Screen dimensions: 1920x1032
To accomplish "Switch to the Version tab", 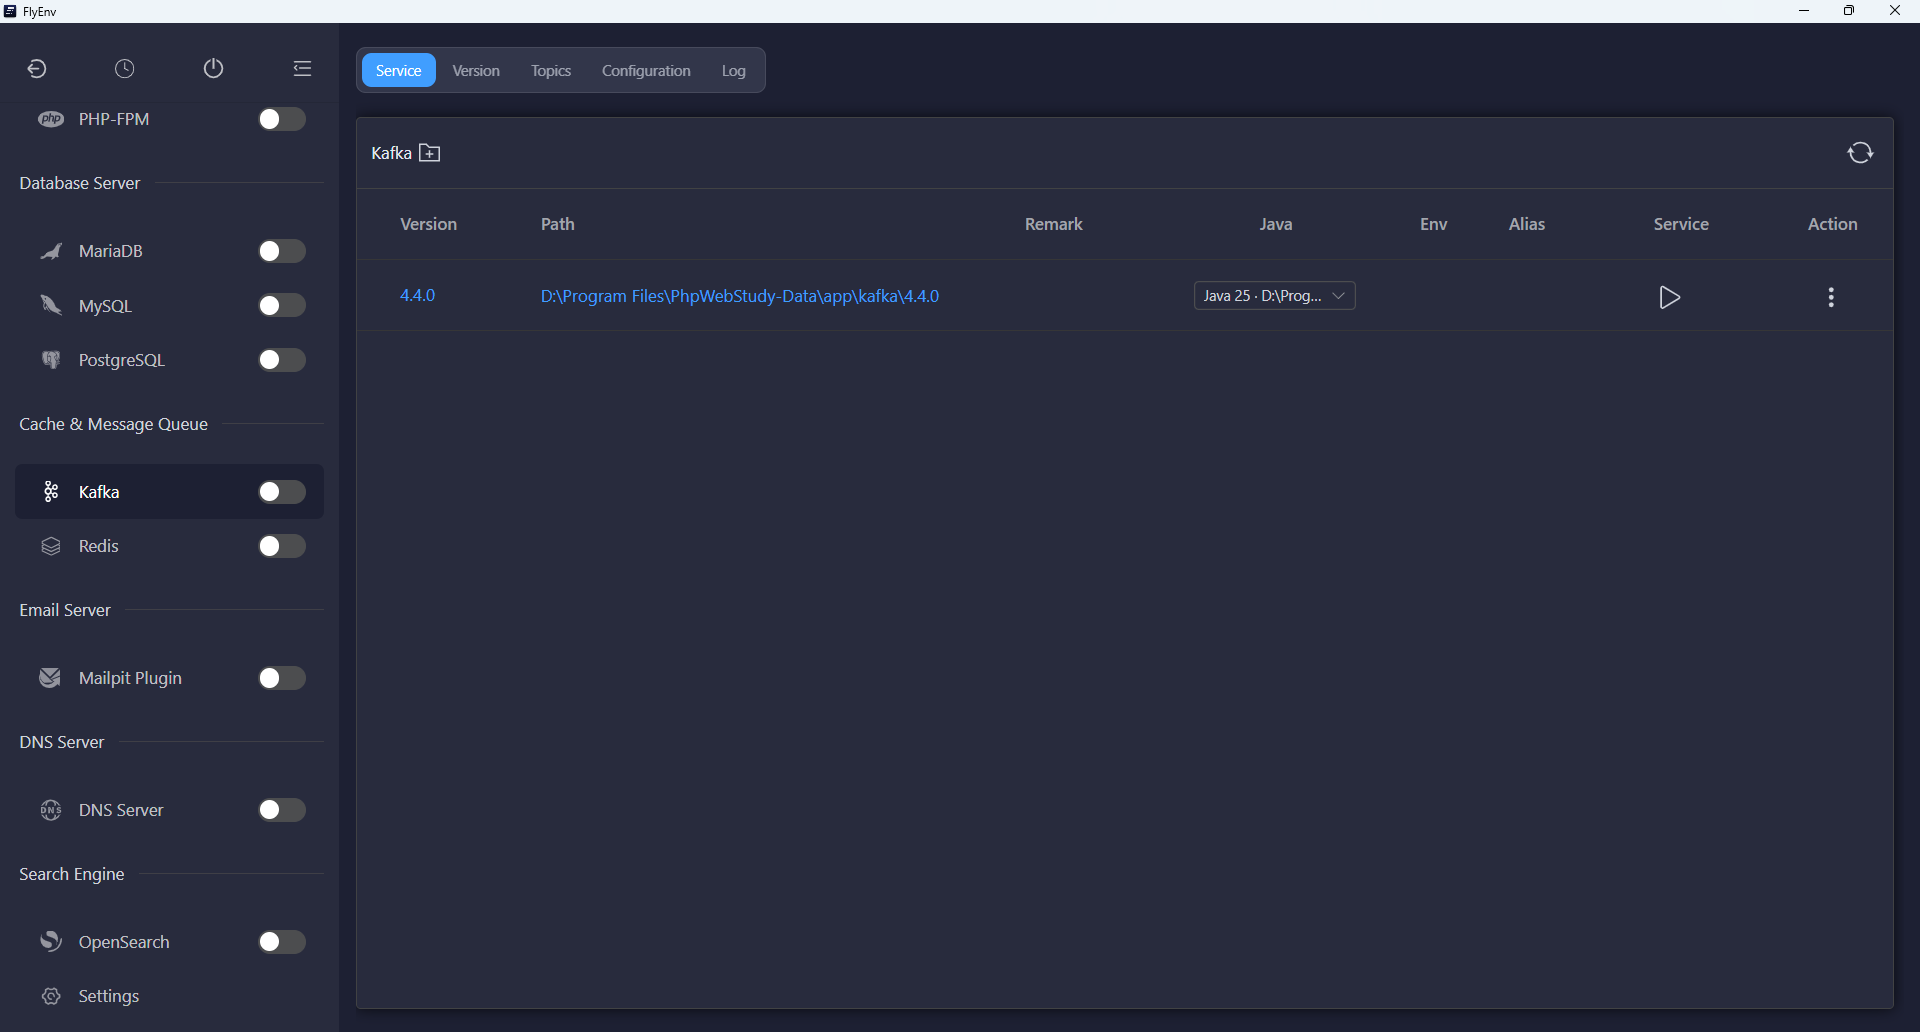I will tap(476, 71).
